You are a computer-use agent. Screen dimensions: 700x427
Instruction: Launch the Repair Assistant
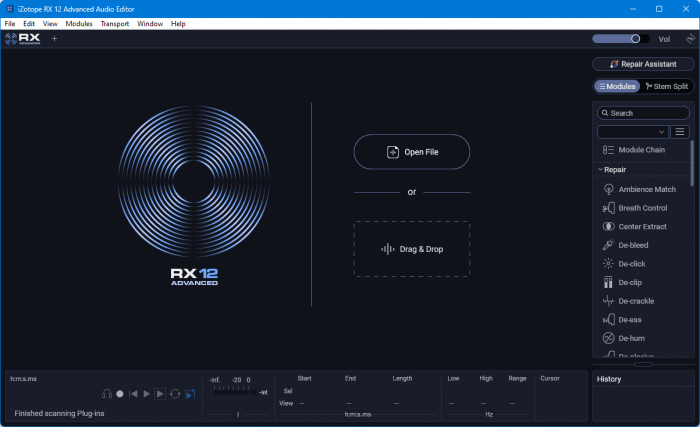(643, 64)
